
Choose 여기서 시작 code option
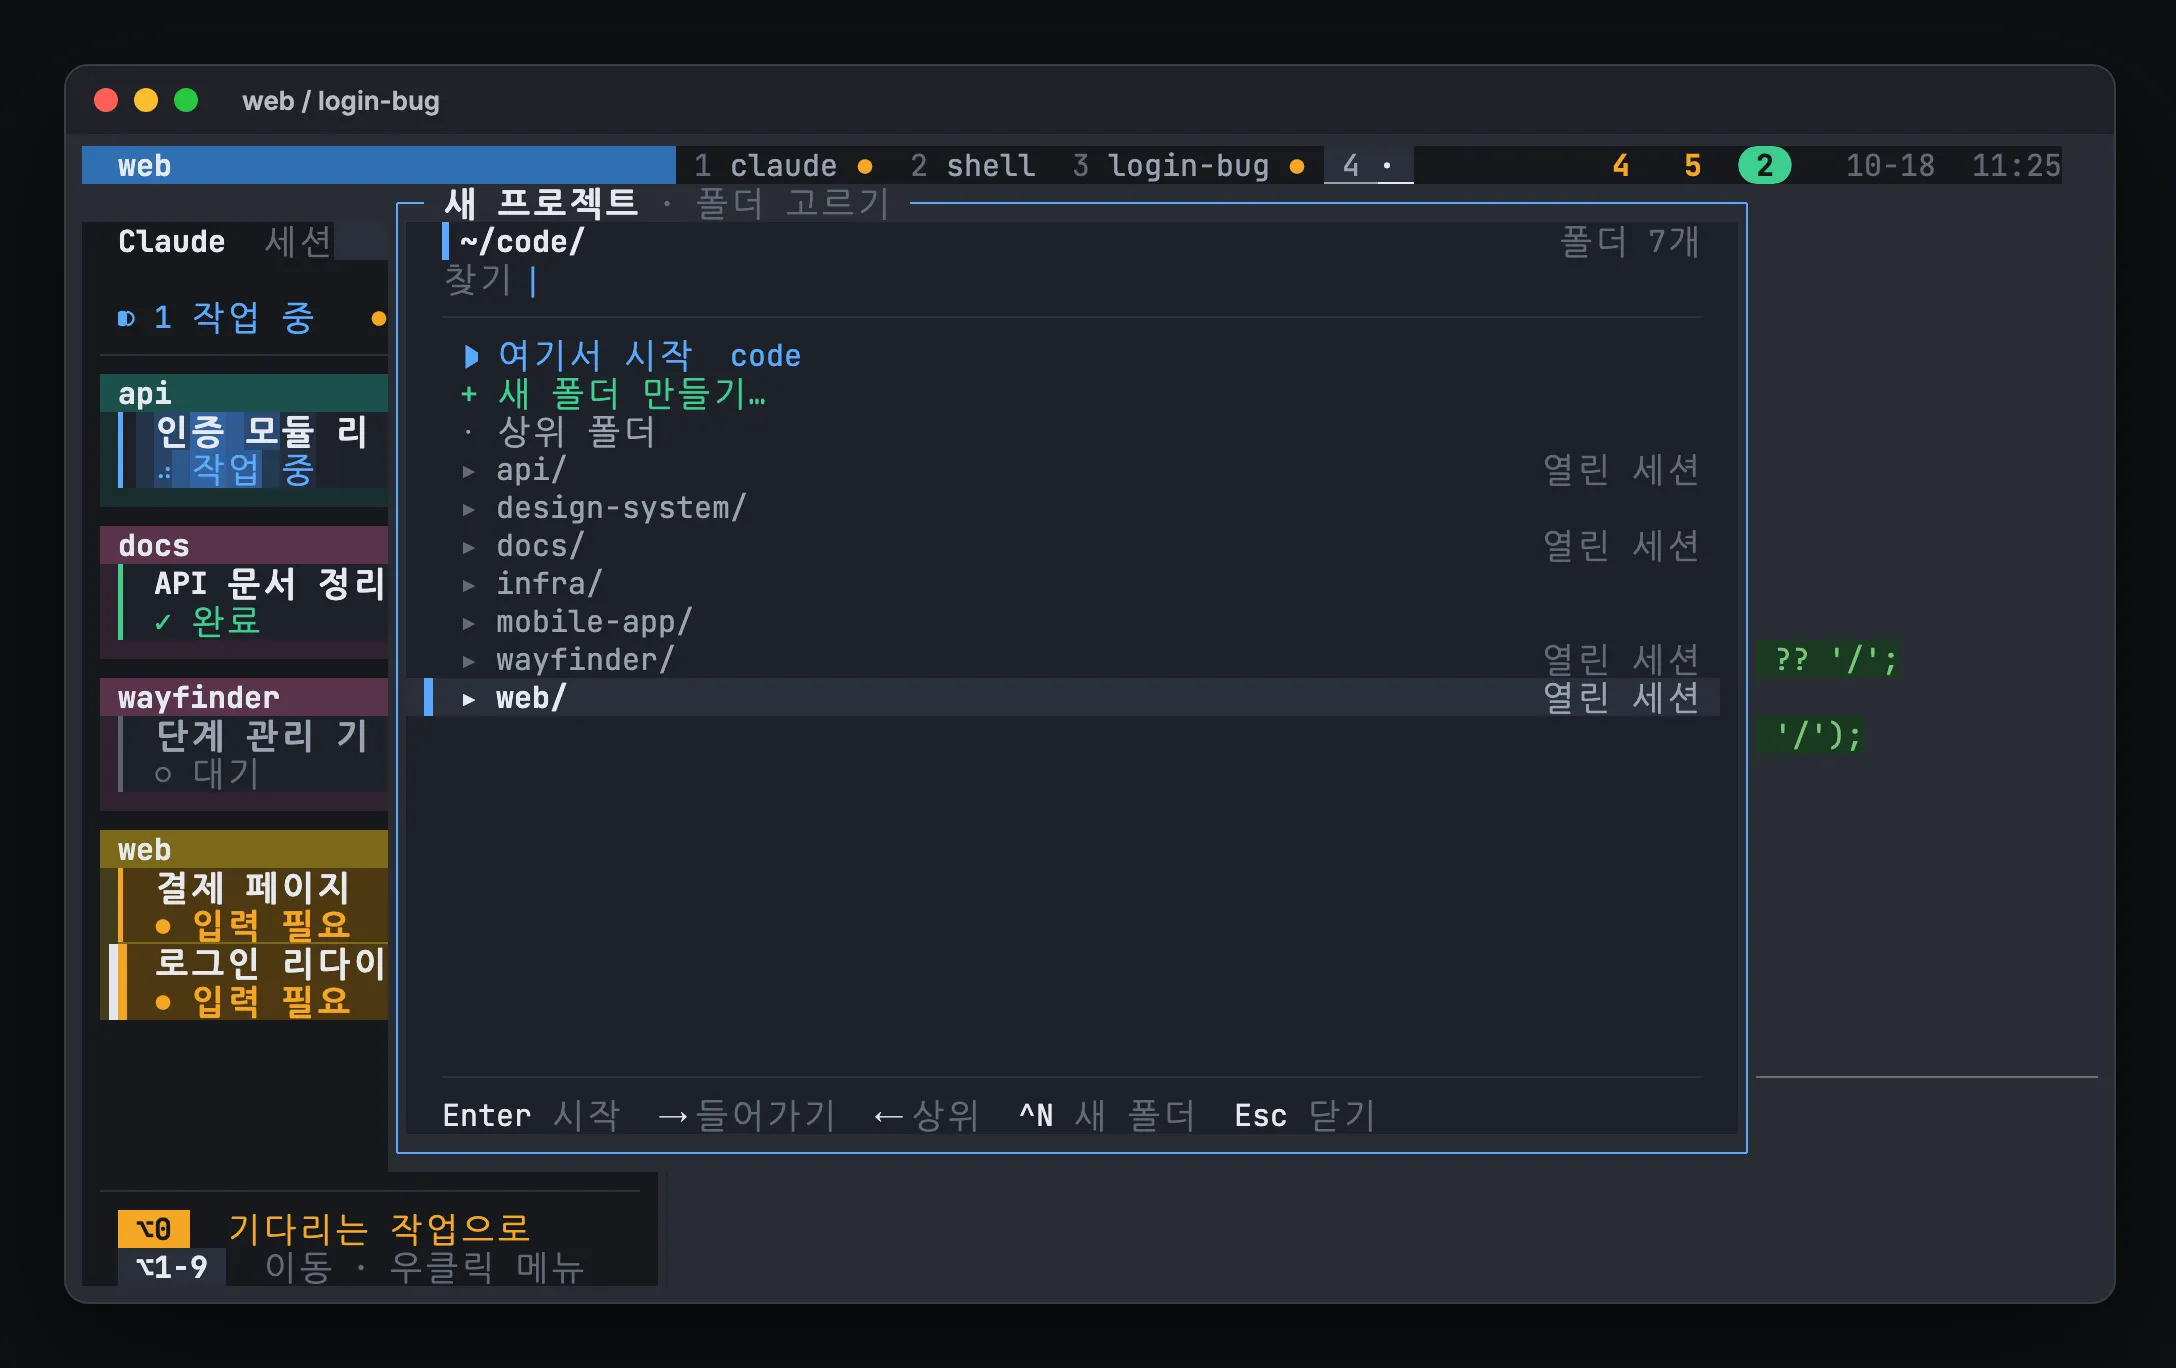(x=632, y=355)
